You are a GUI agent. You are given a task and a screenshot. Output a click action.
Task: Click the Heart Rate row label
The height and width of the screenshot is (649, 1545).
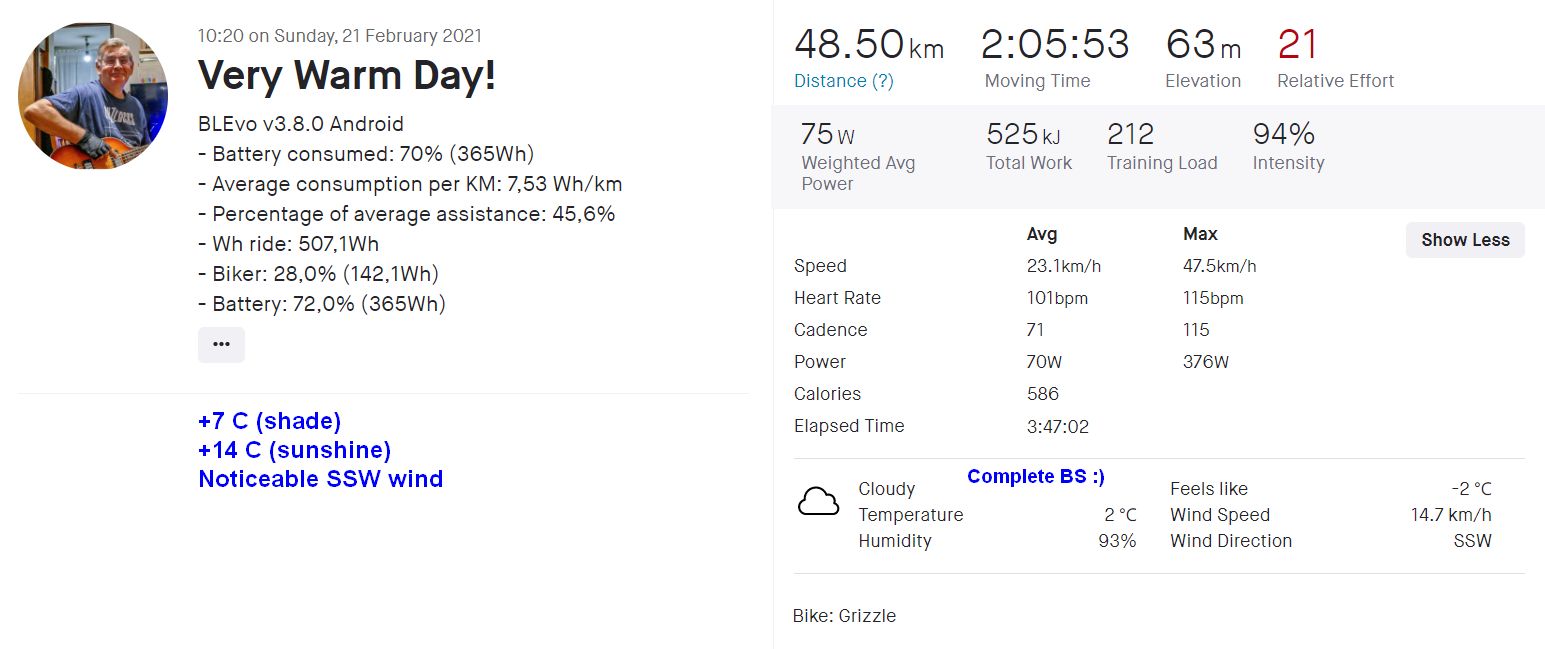click(x=837, y=298)
